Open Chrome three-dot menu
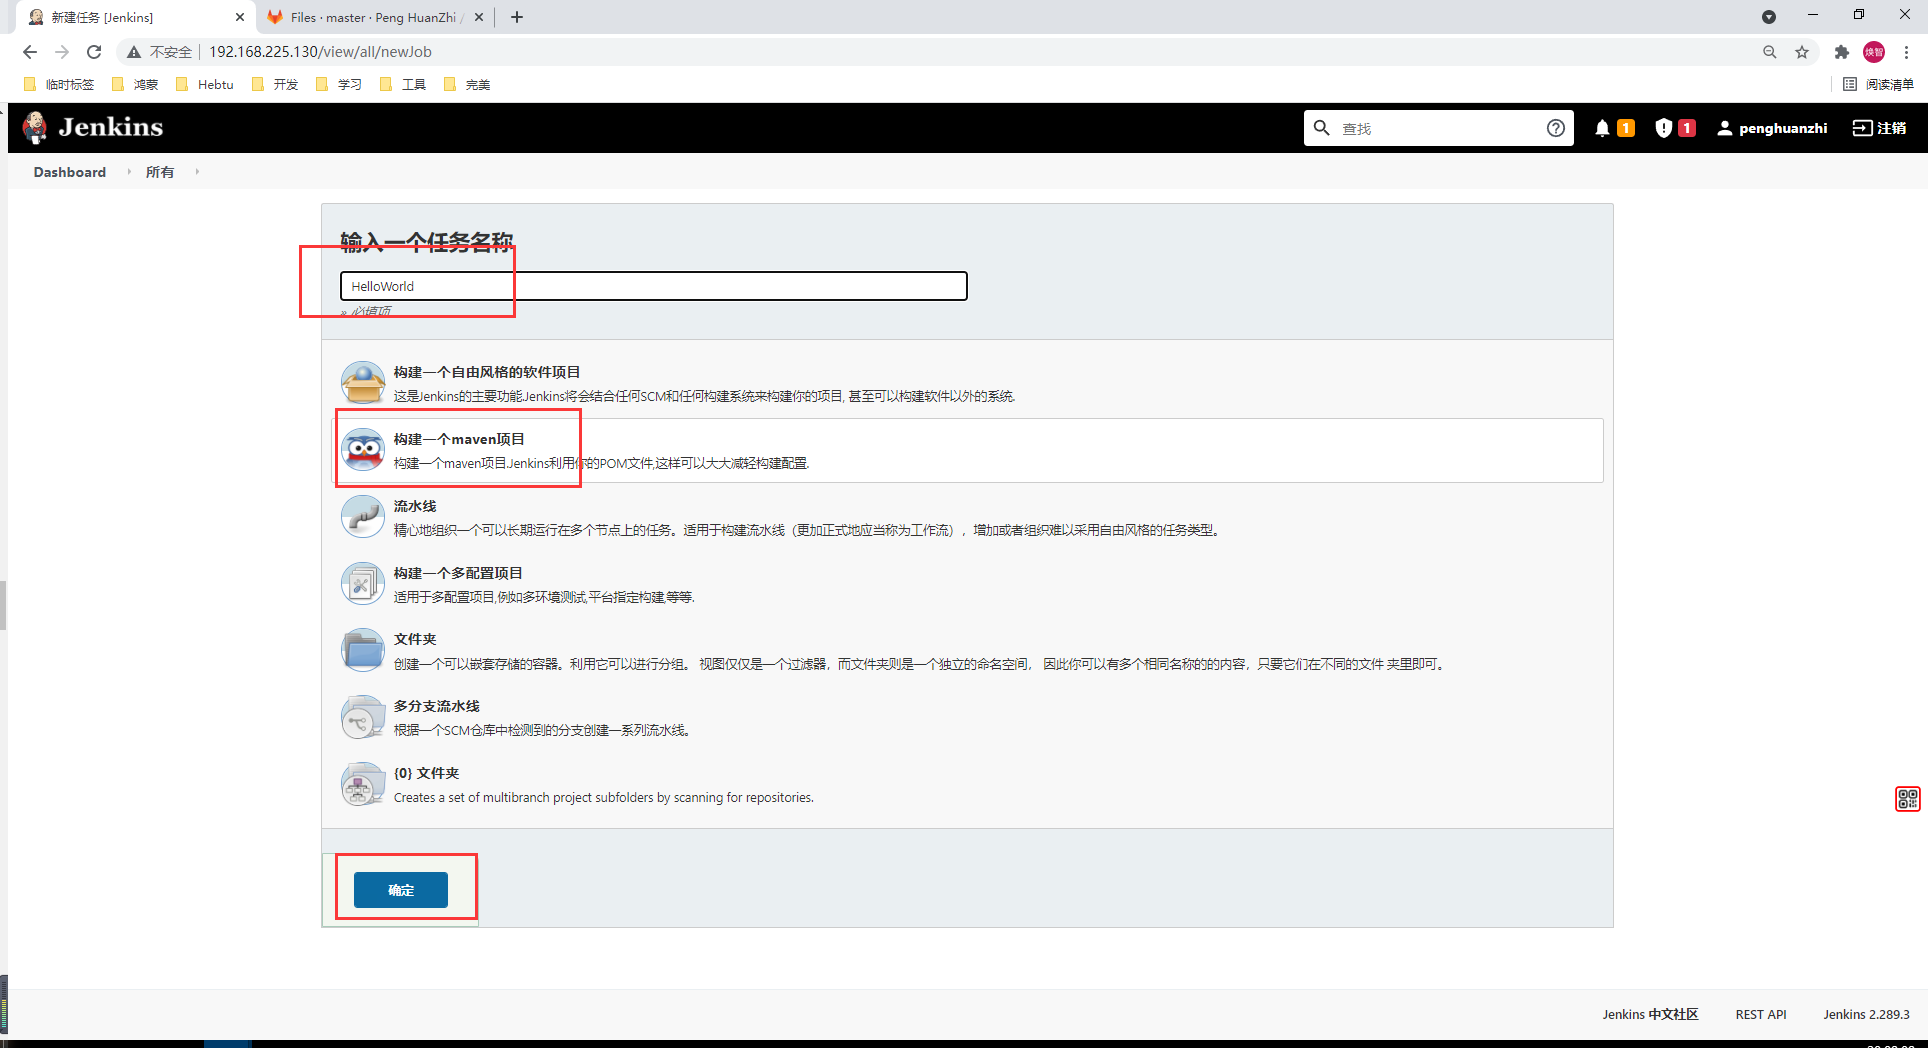The height and width of the screenshot is (1048, 1928). pos(1907,52)
